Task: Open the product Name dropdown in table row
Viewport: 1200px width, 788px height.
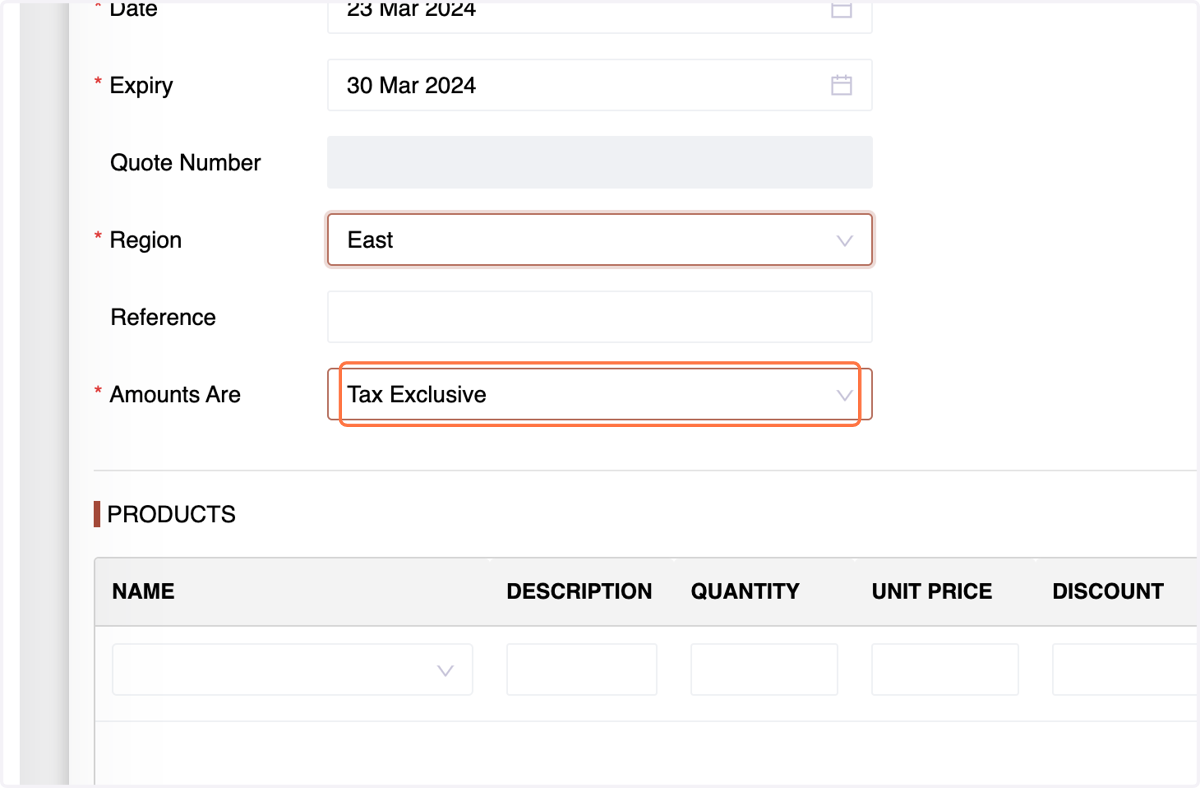Action: (x=292, y=669)
